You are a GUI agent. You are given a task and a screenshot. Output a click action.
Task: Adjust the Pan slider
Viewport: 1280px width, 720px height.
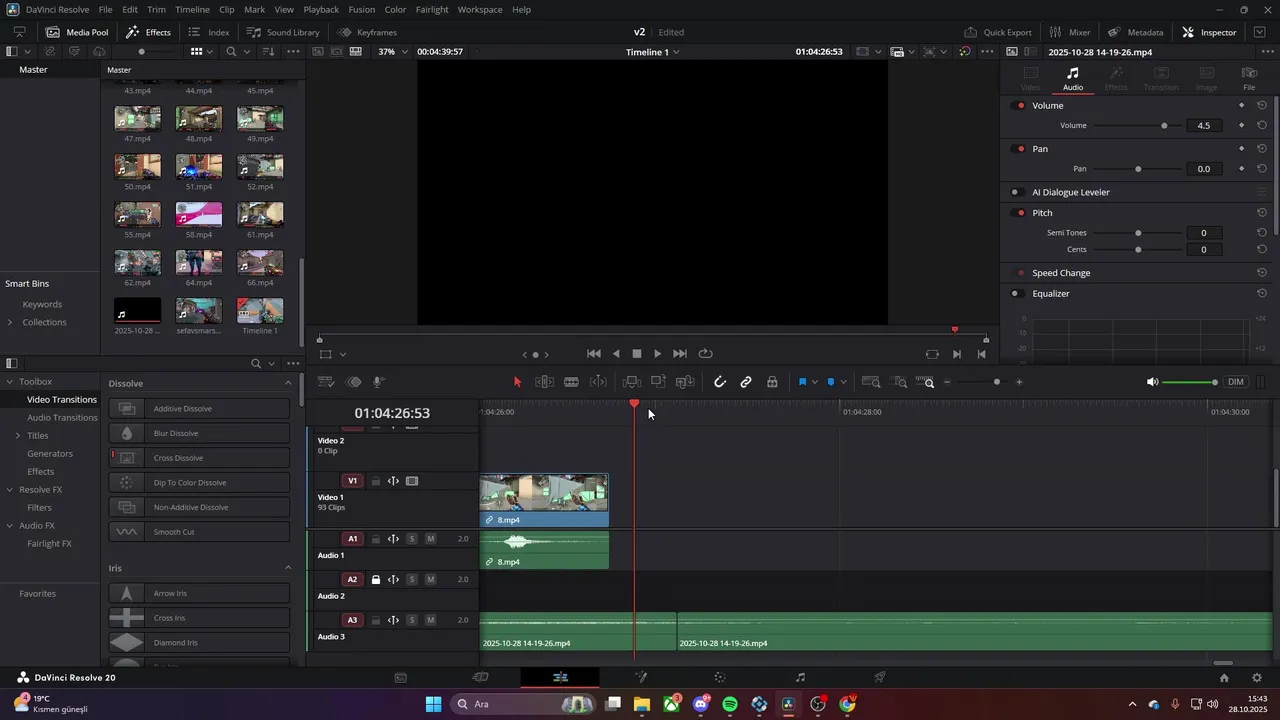[1138, 169]
